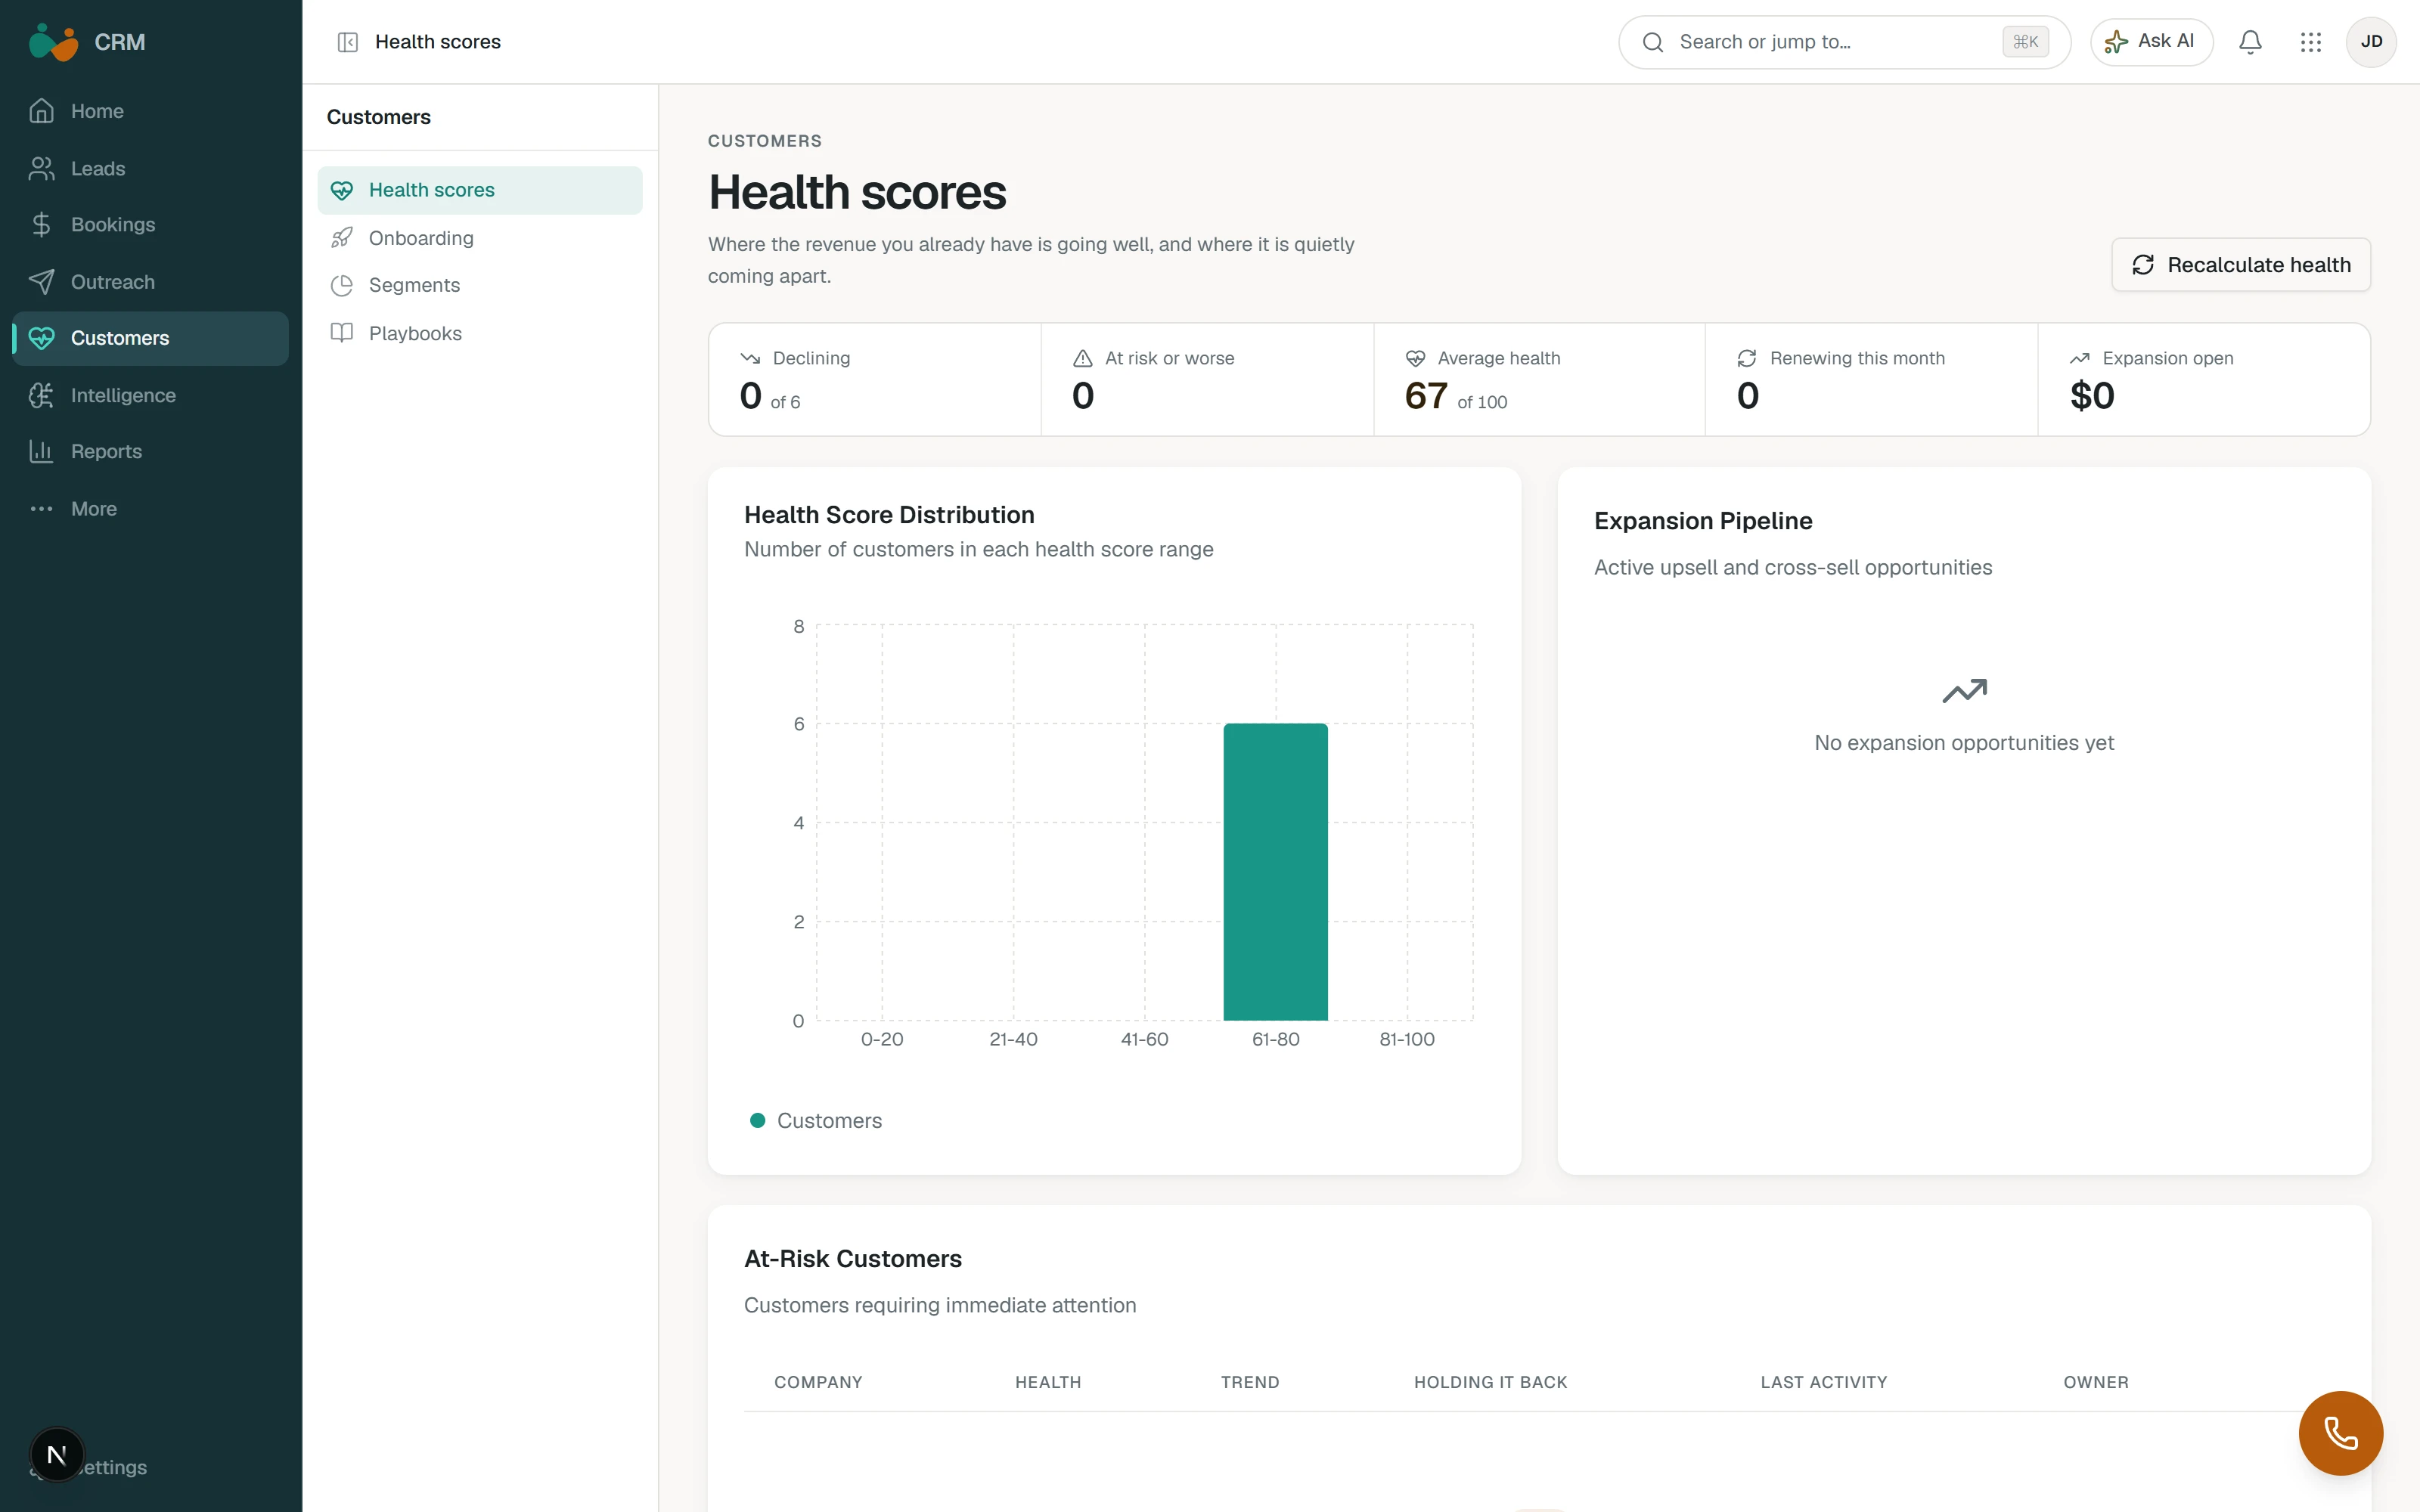Open Reports in the sidebar
Viewport: 2420px width, 1512px height.
click(150, 452)
